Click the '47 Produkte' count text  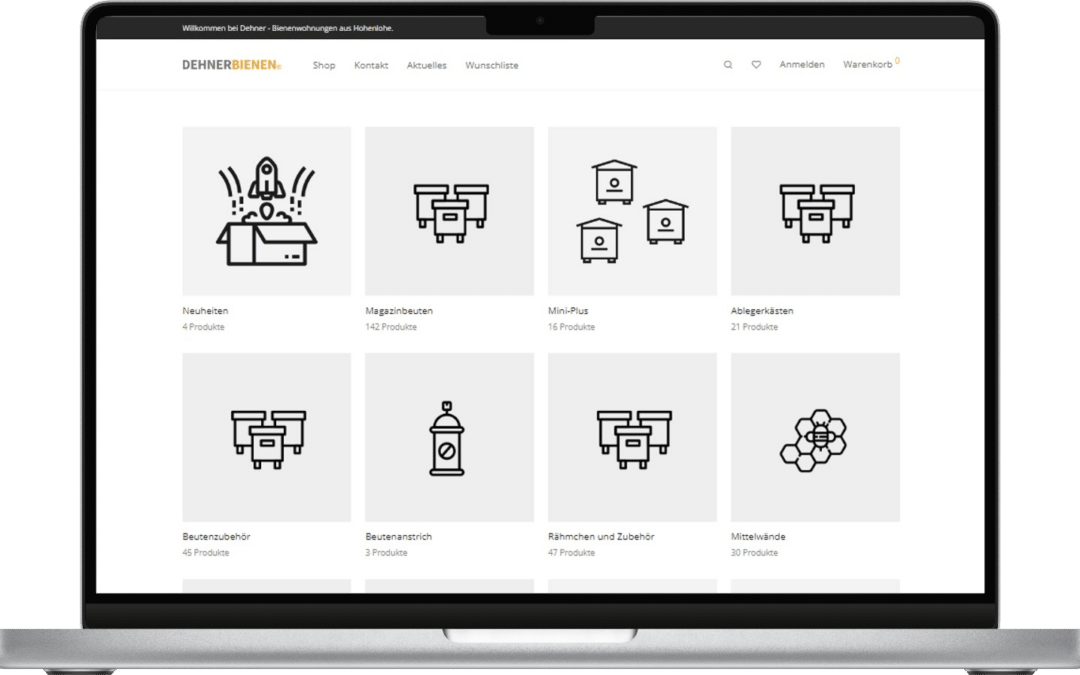(572, 553)
